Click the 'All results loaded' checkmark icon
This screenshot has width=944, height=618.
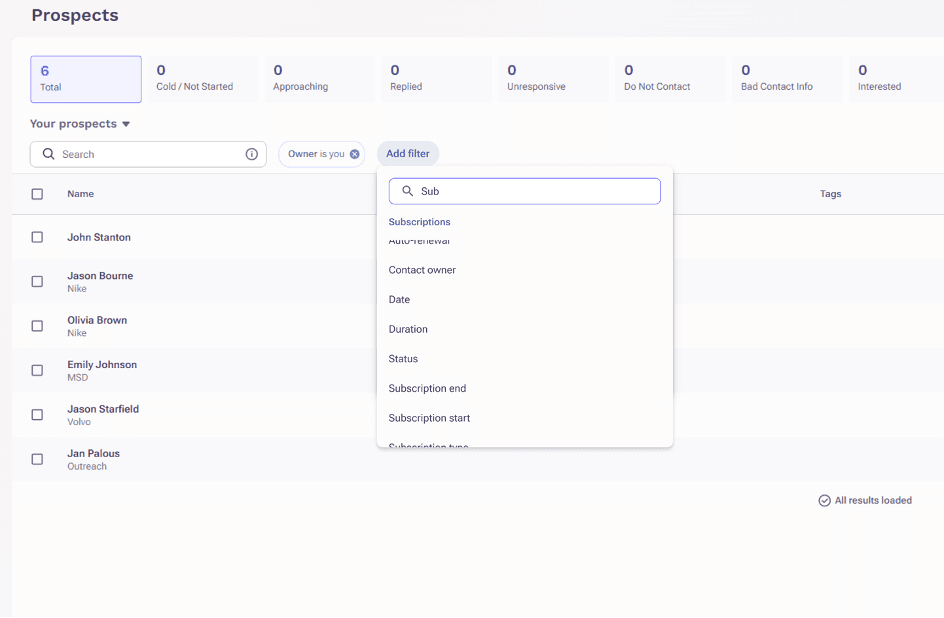[x=824, y=500]
